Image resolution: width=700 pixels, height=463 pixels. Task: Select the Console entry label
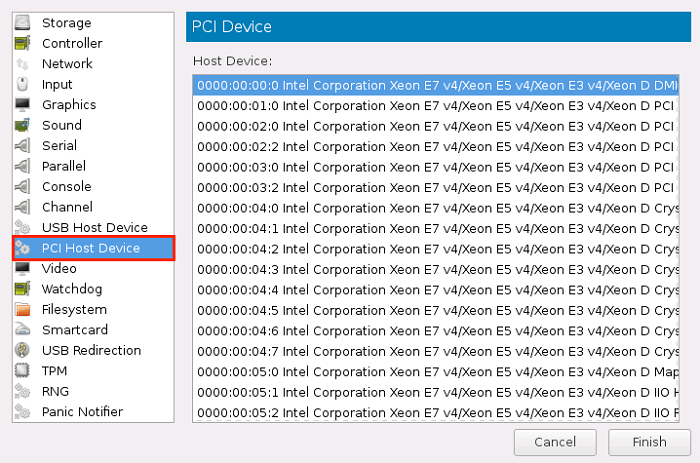coord(67,187)
